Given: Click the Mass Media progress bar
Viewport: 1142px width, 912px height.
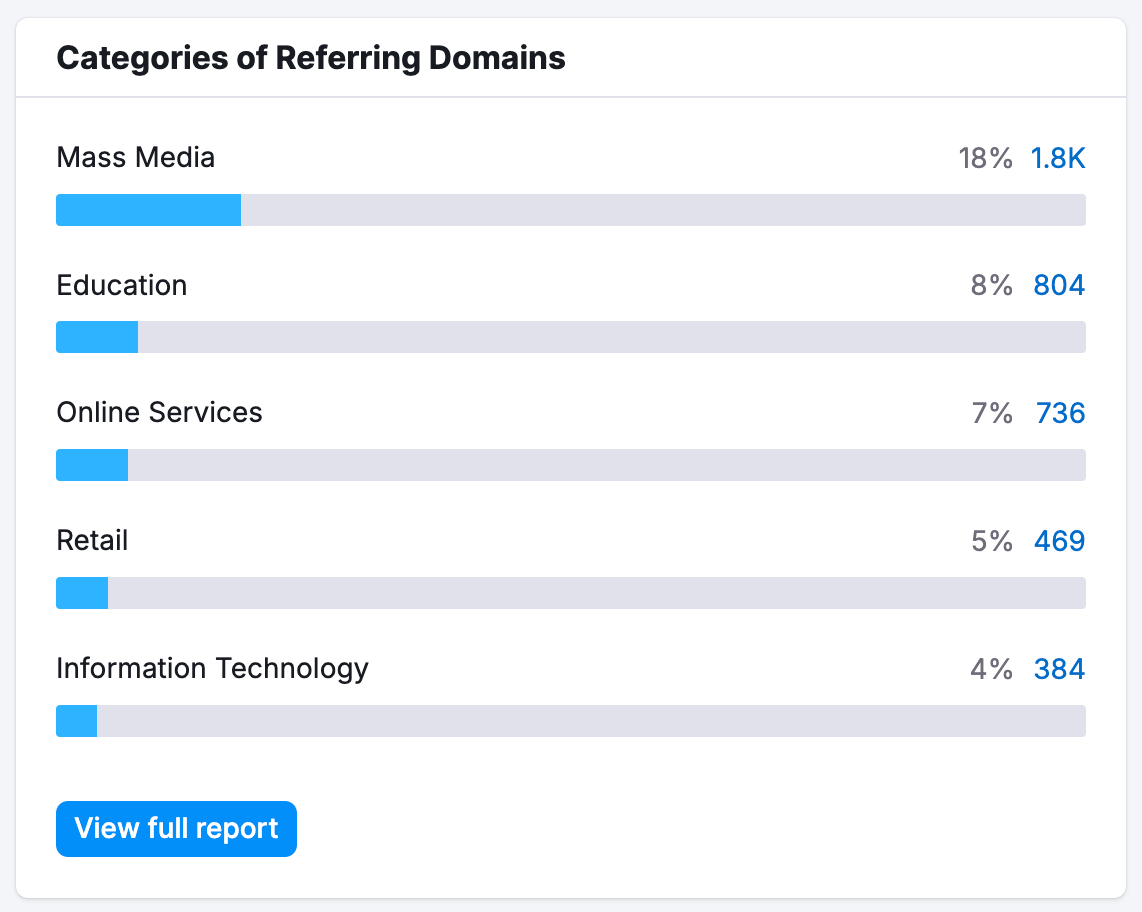Looking at the screenshot, I should click(x=571, y=210).
